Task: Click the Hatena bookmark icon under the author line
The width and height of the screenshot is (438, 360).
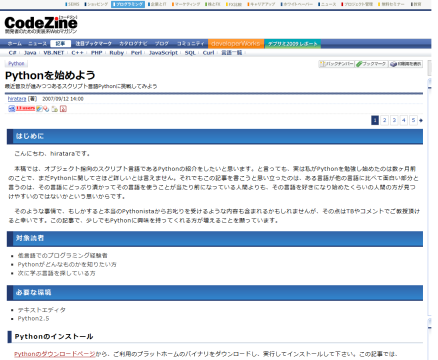Action: (x=12, y=109)
